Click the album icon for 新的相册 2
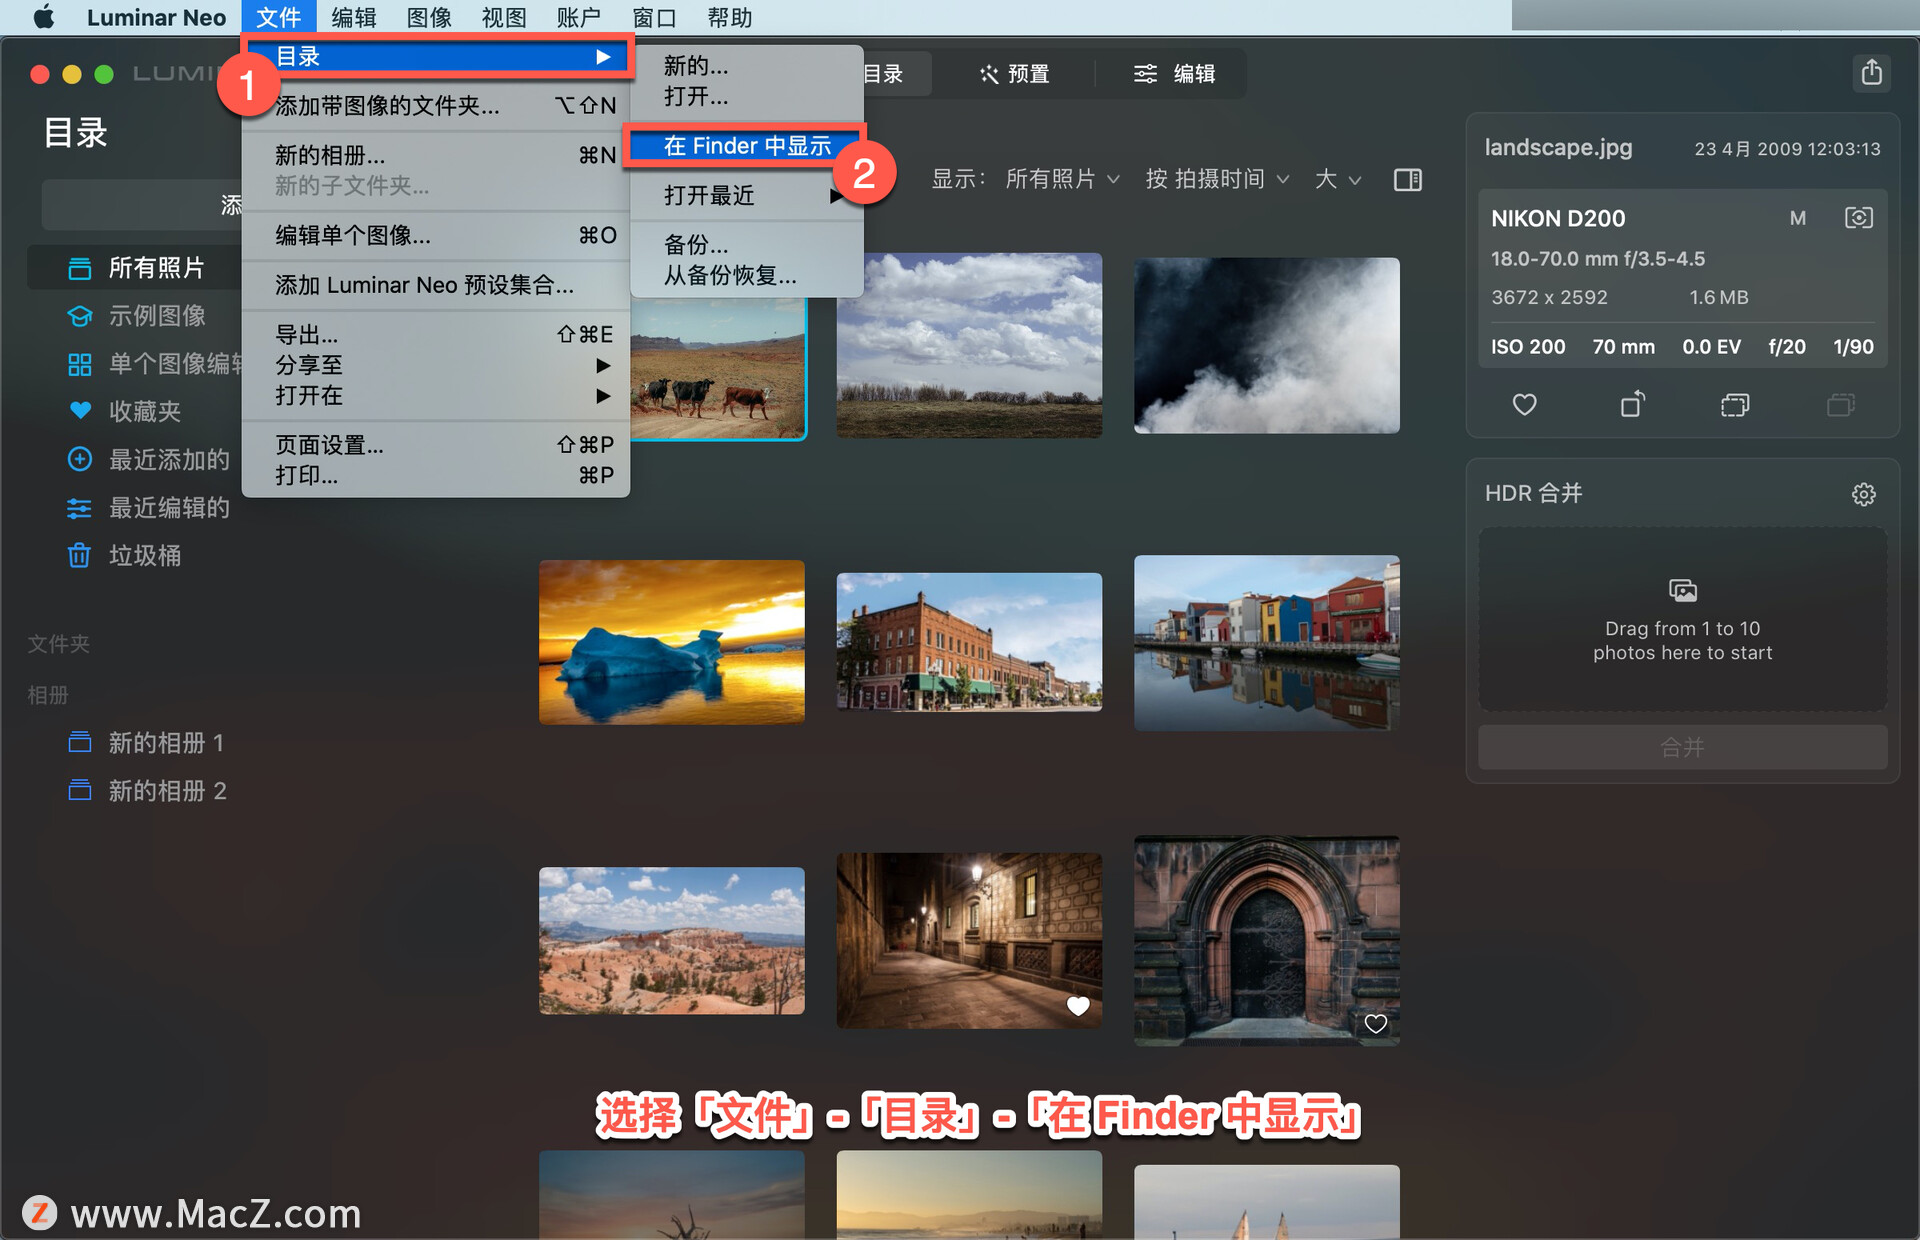This screenshot has height=1240, width=1920. point(79,791)
